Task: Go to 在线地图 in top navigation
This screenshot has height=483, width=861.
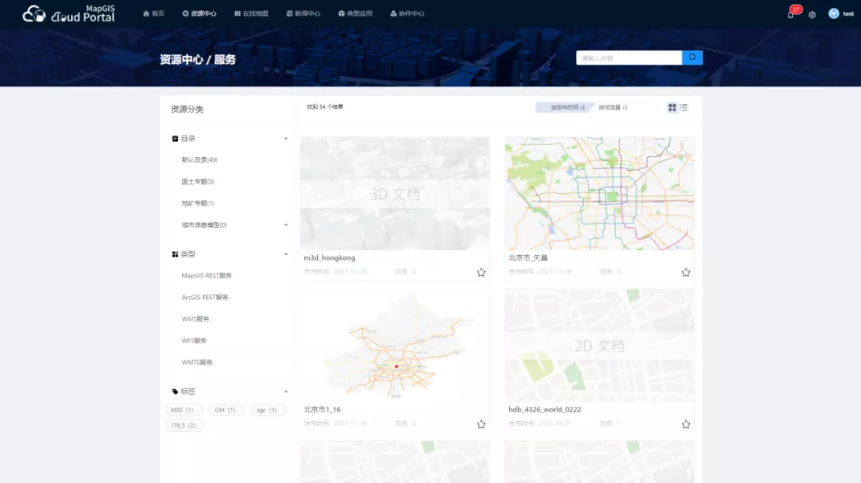Action: click(x=251, y=14)
